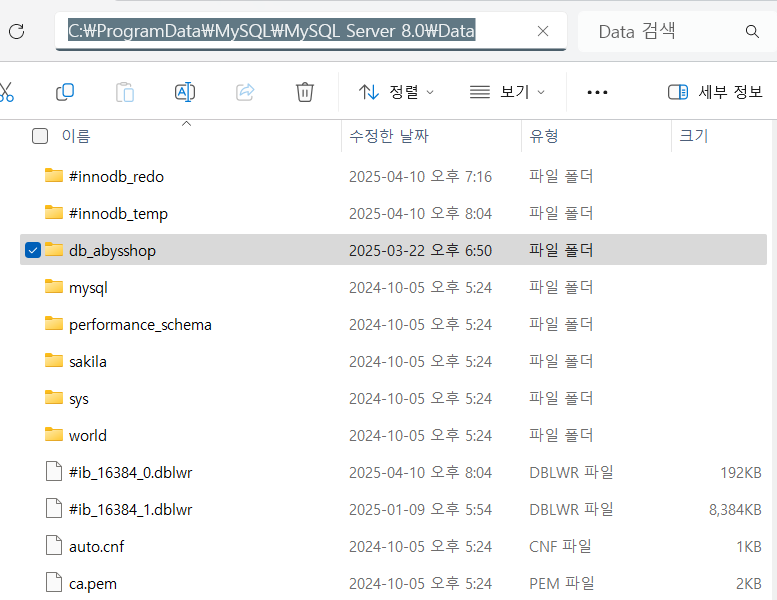
Task: Click the 8,384KB size value
Action: pyautogui.click(x=735, y=509)
